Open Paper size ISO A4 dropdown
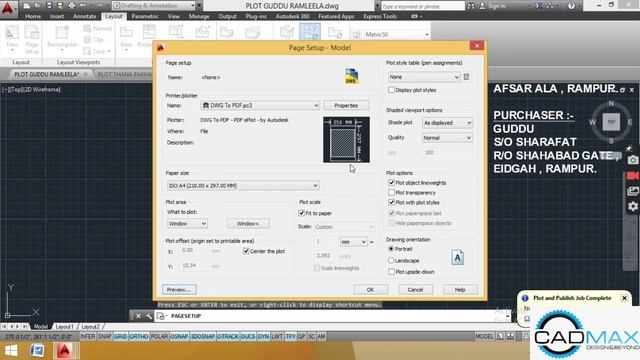The width and height of the screenshot is (640, 360). tap(243, 185)
